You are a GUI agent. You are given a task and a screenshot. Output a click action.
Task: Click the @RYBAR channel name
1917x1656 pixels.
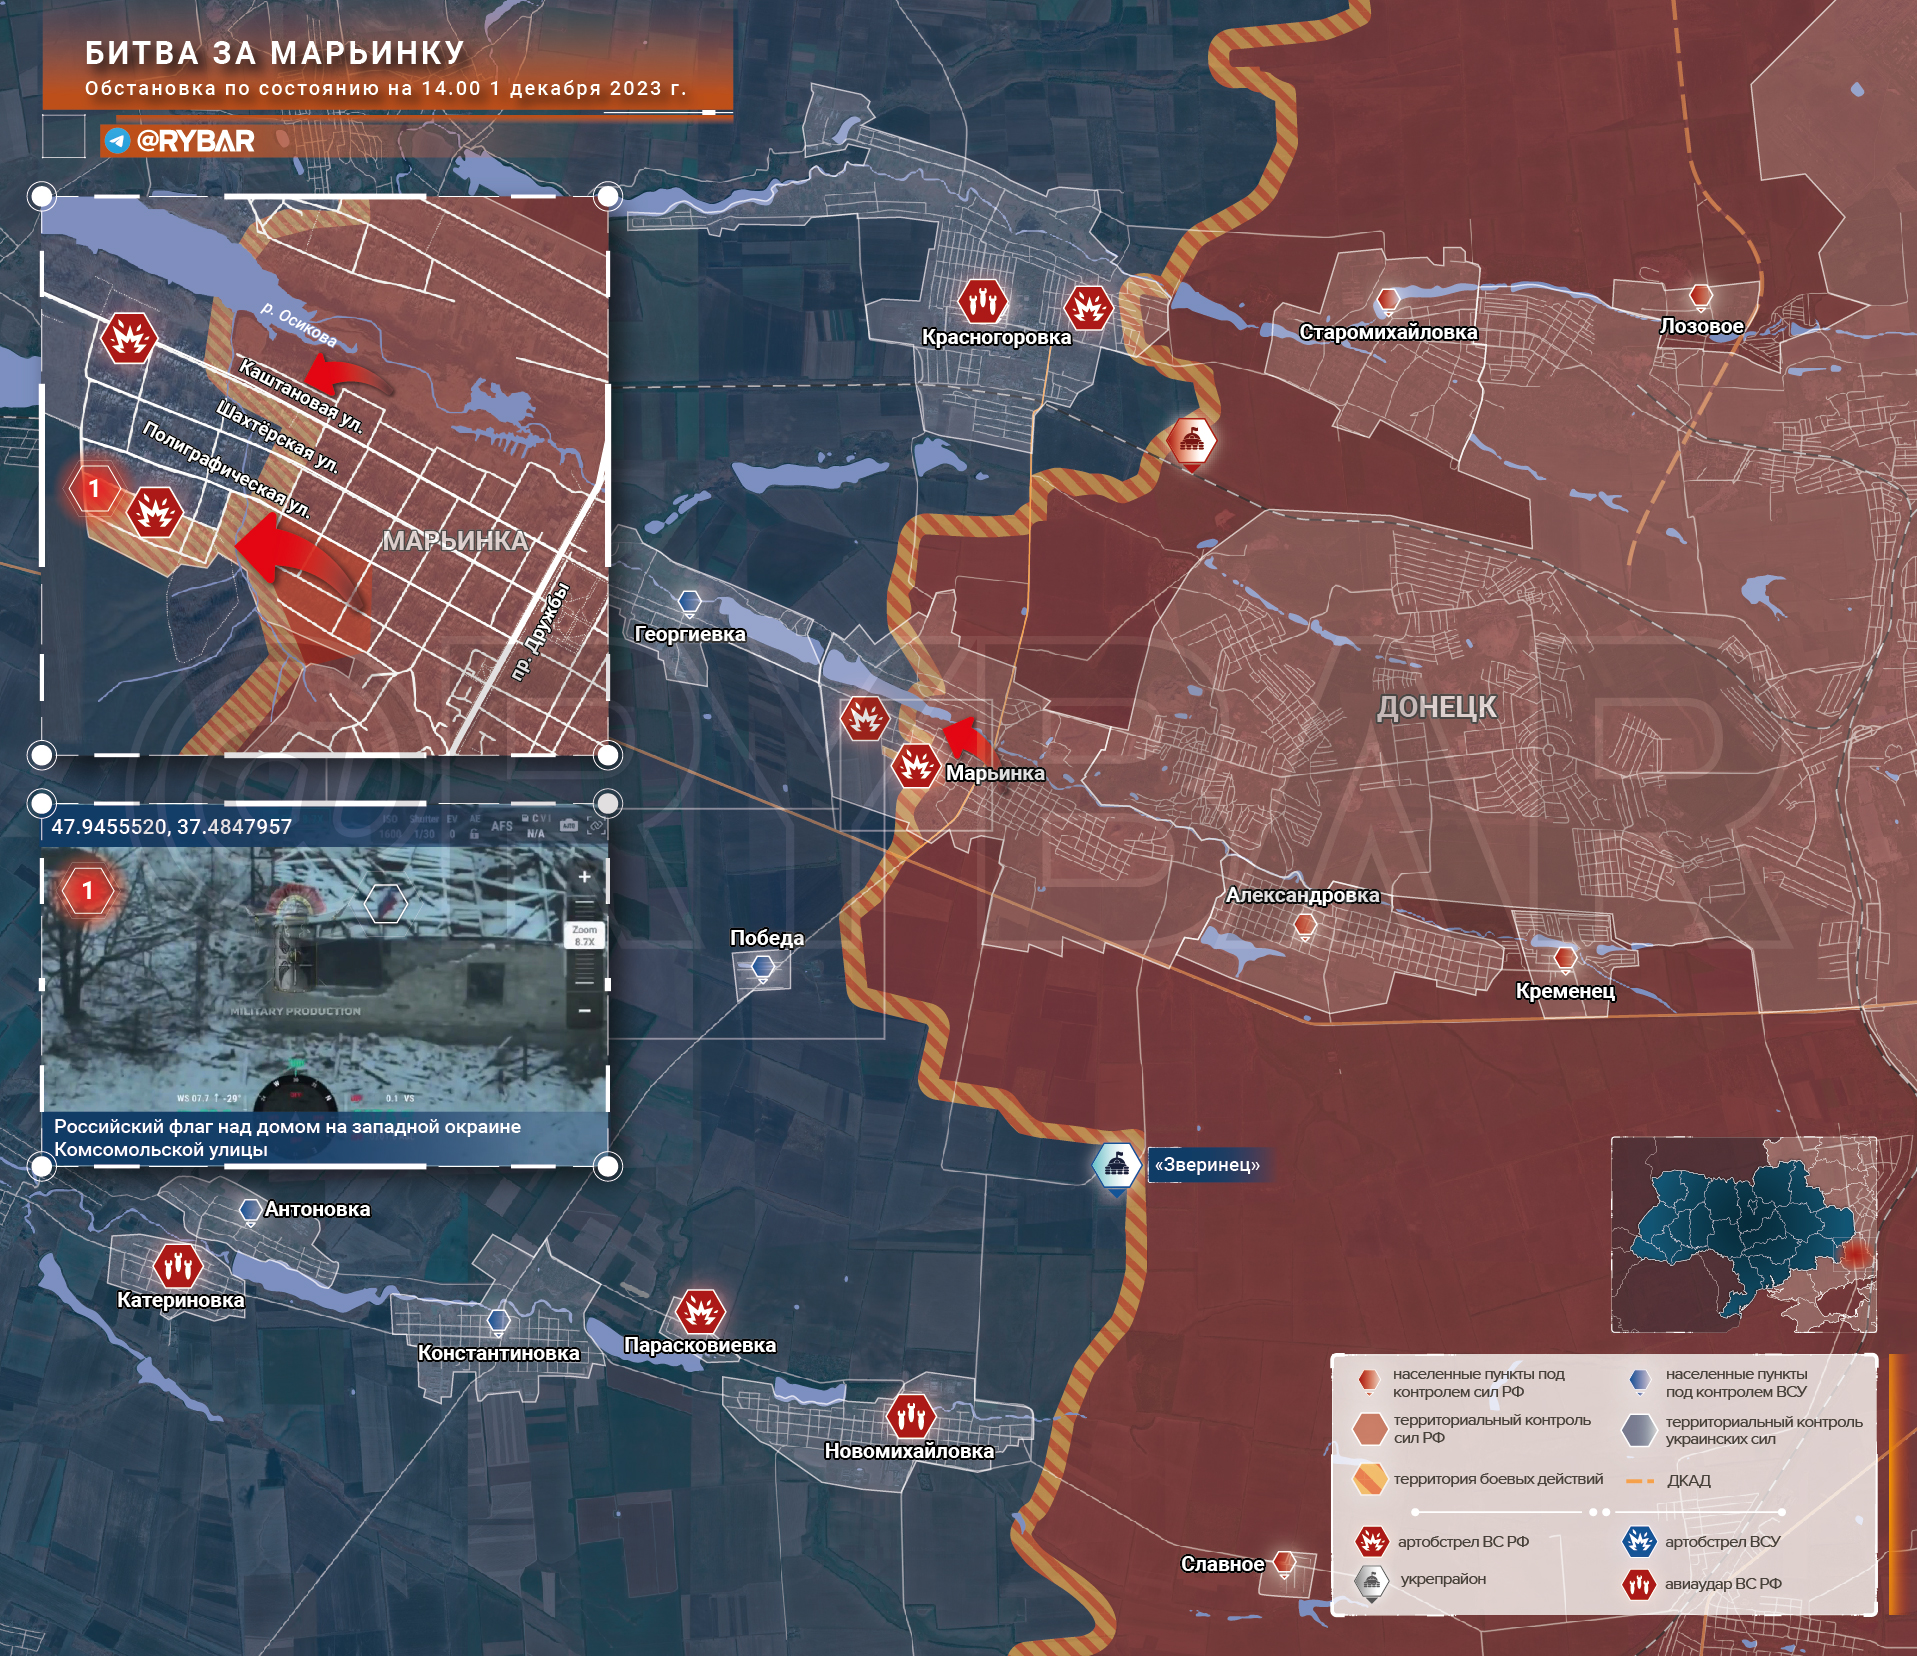[195, 141]
